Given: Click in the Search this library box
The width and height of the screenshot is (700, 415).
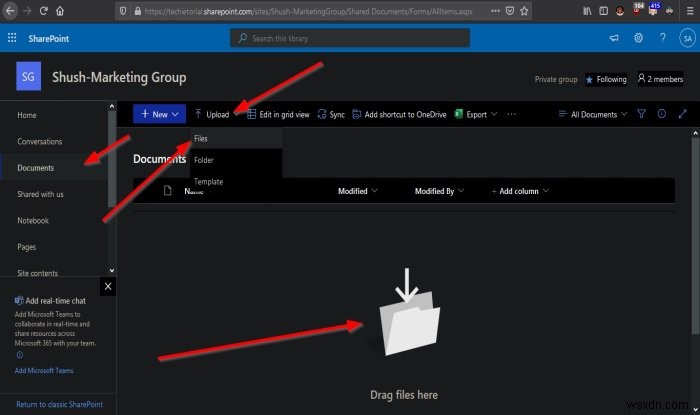Looking at the screenshot, I should [350, 38].
